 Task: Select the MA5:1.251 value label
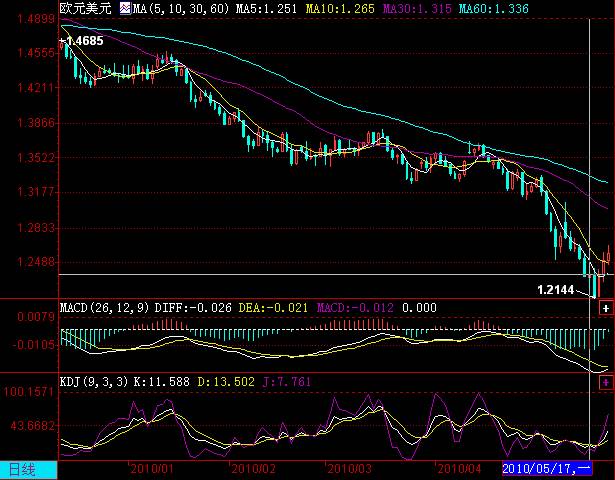coord(266,9)
